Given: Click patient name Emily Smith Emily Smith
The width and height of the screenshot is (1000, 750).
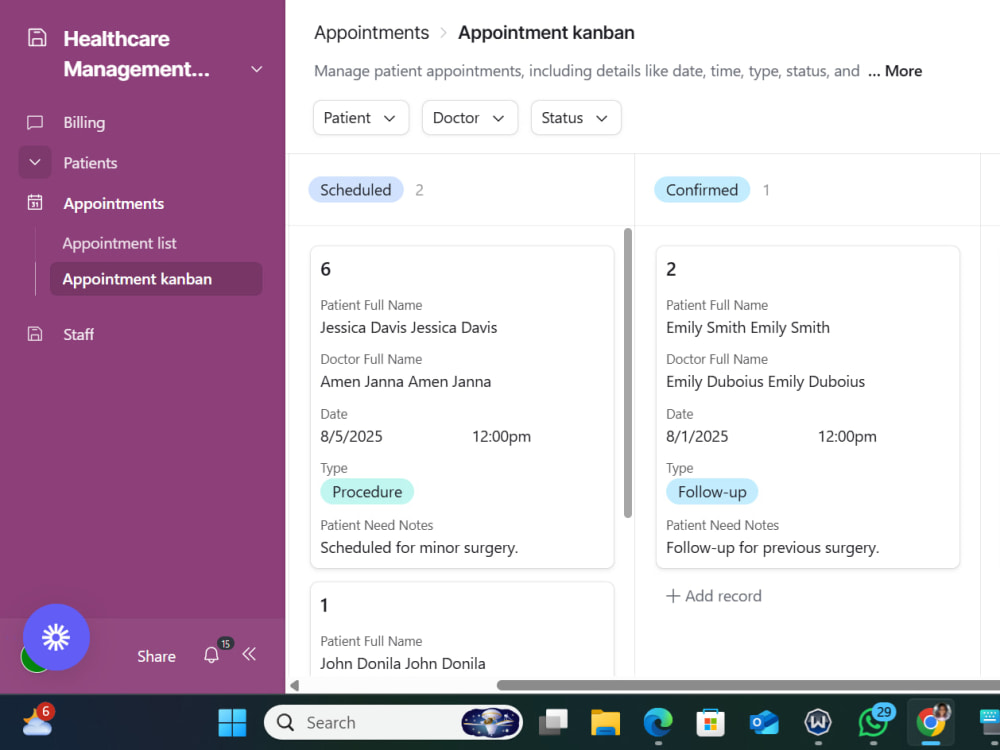Looking at the screenshot, I should point(748,327).
